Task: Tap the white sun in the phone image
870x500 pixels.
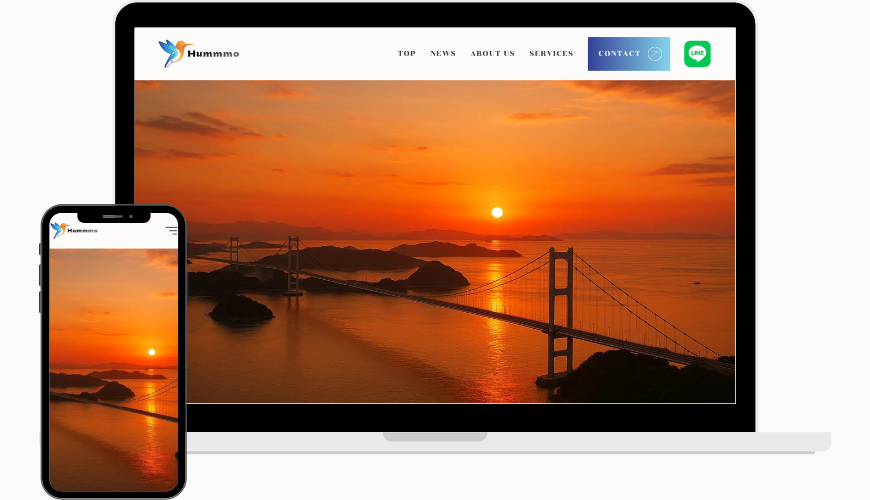Action: coord(151,352)
